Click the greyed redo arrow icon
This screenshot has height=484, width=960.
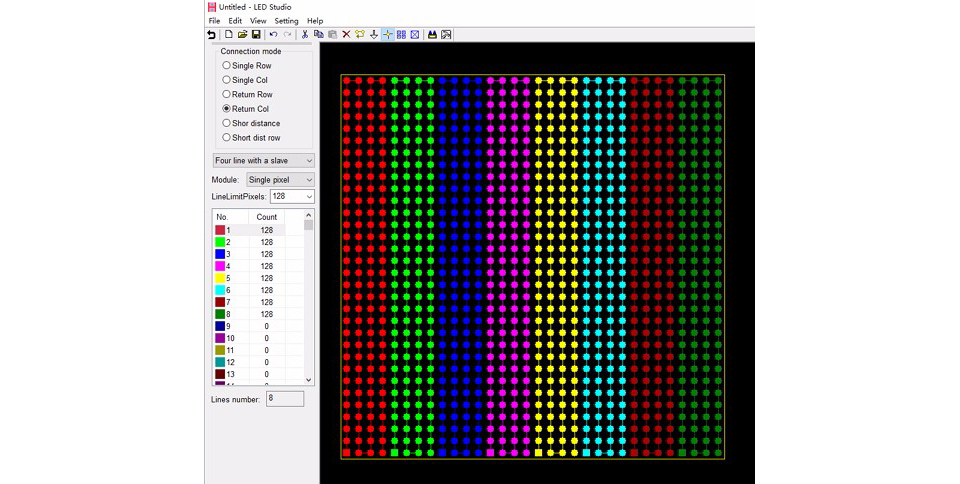[287, 35]
